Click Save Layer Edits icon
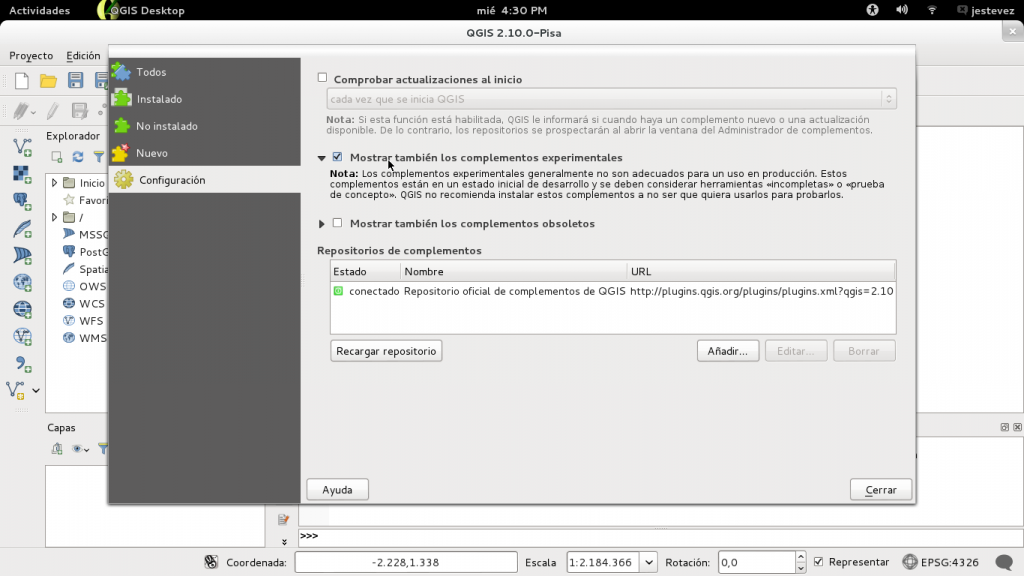 80,110
